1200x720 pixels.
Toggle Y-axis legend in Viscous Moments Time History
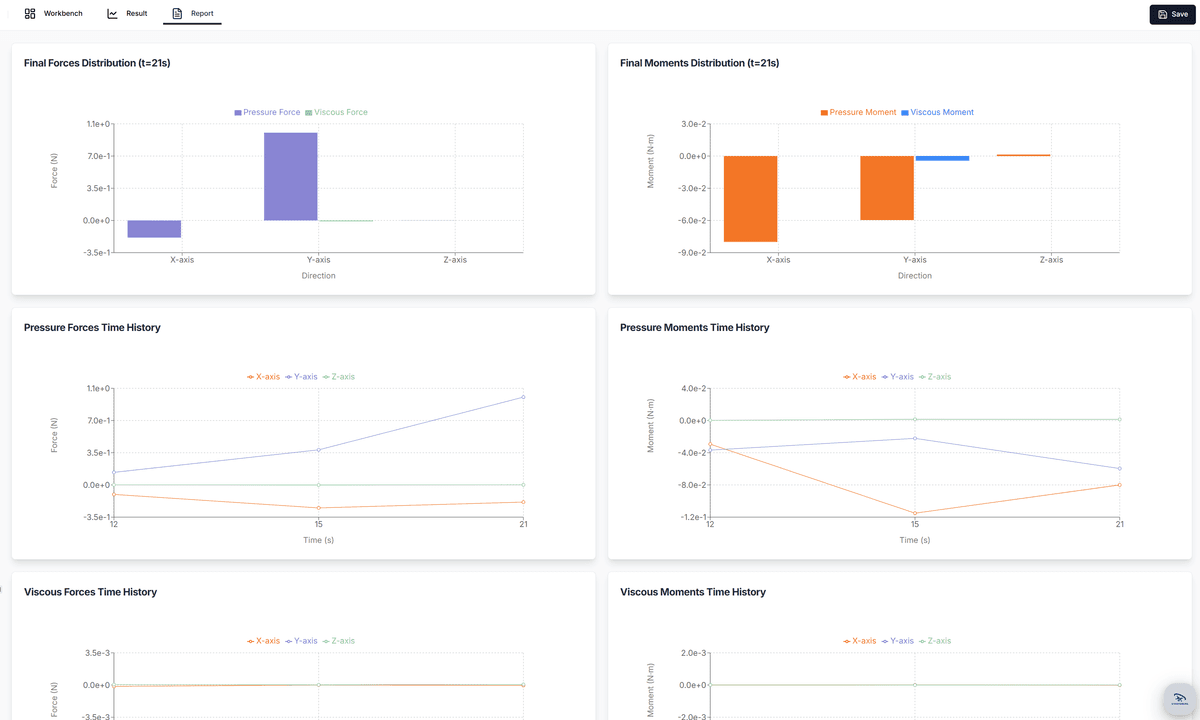coord(897,641)
